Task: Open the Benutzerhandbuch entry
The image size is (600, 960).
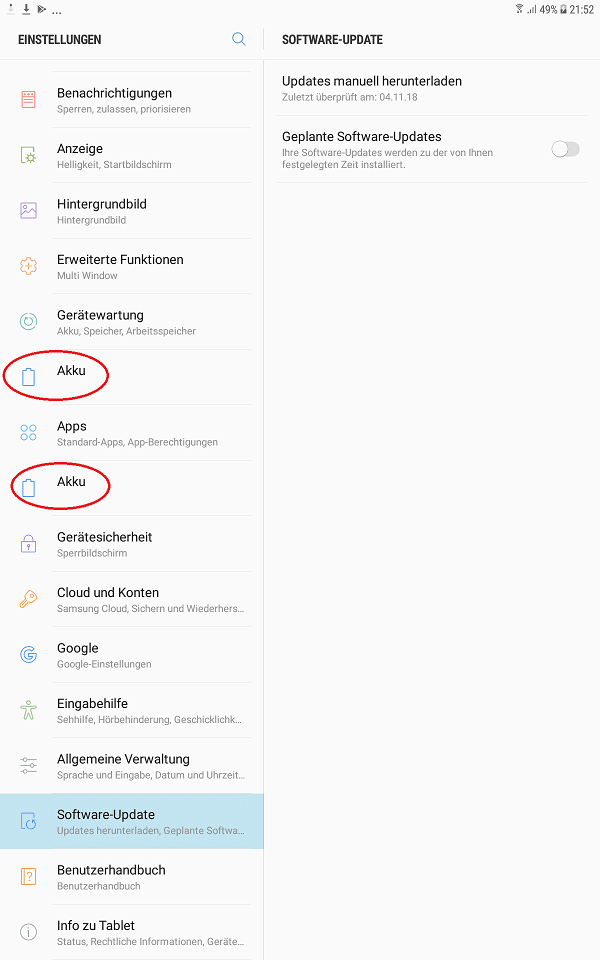Action: pyautogui.click(x=132, y=877)
